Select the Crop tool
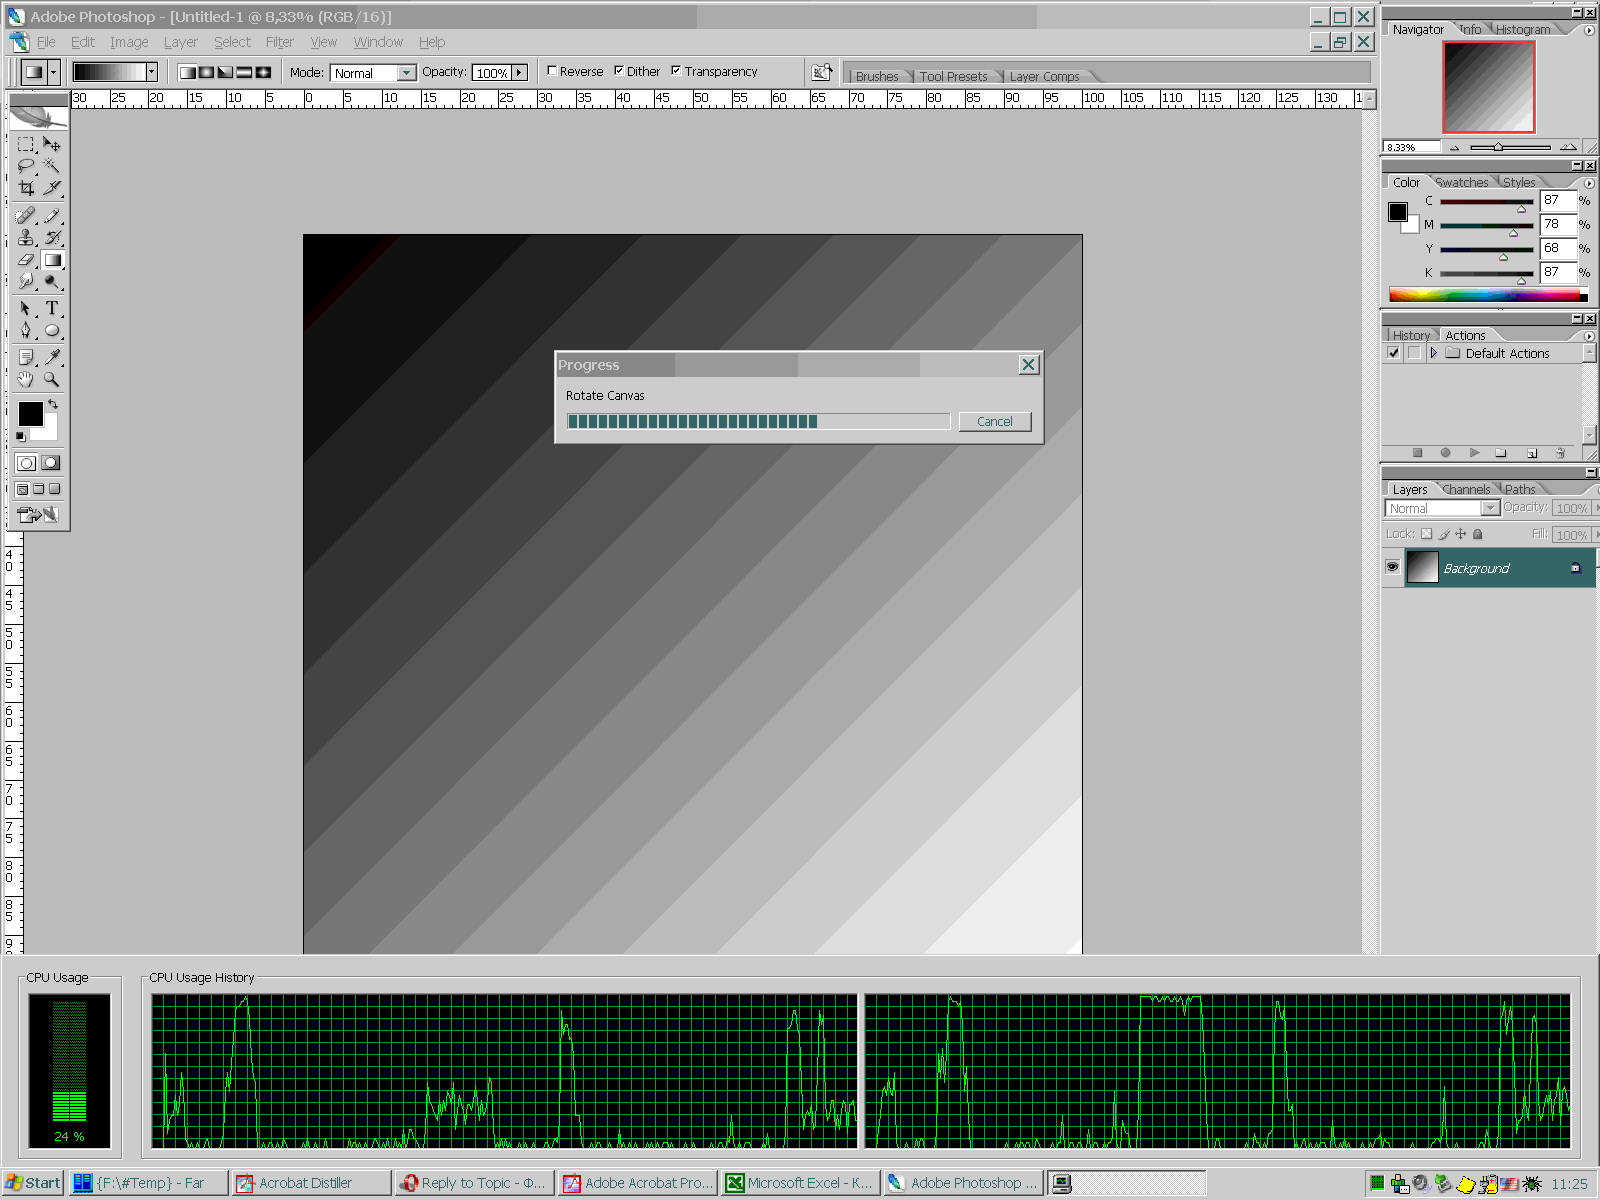The height and width of the screenshot is (1200, 1600). coord(26,188)
